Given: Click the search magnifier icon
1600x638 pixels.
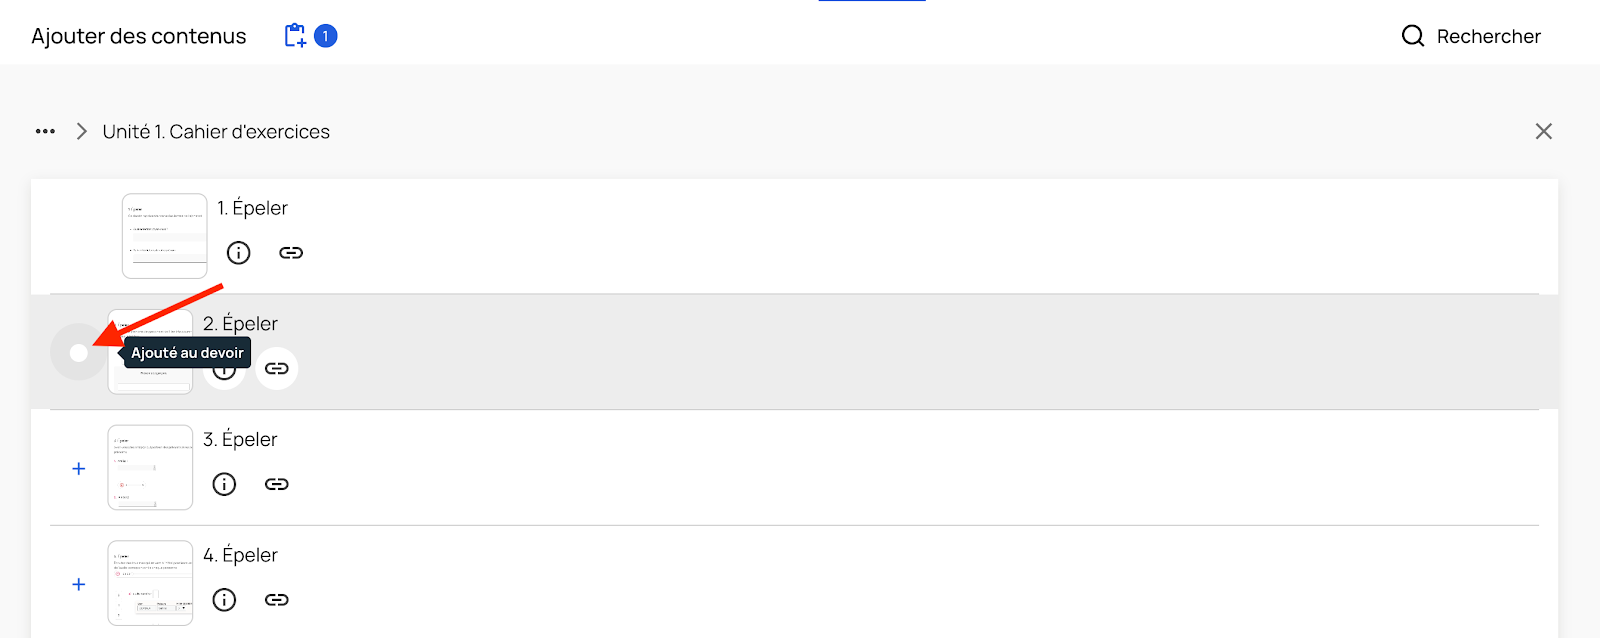Looking at the screenshot, I should pyautogui.click(x=1412, y=36).
